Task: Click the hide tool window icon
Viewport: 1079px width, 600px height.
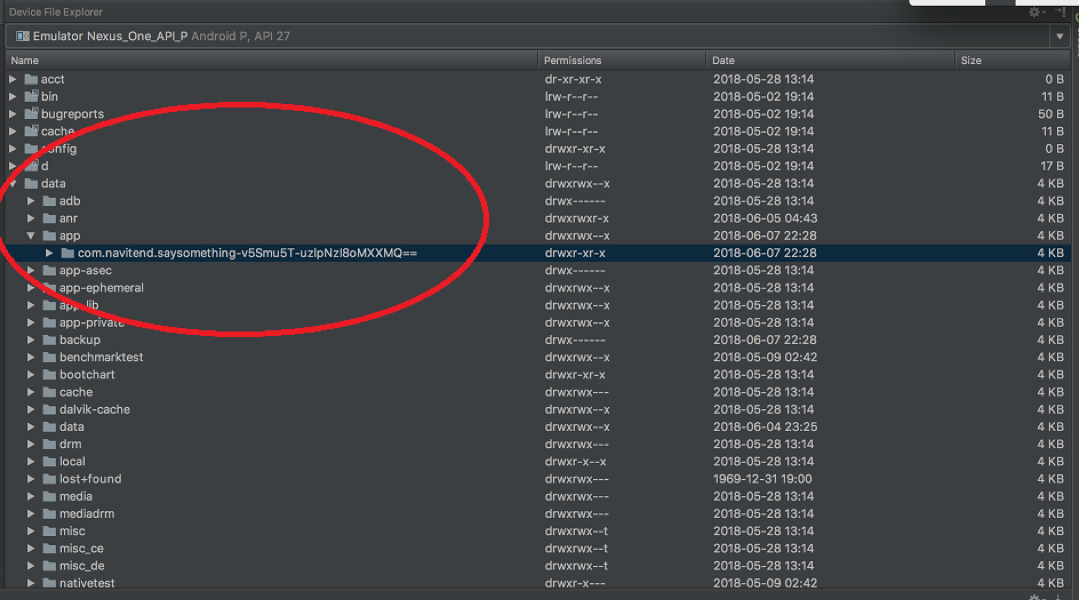Action: coord(1061,12)
